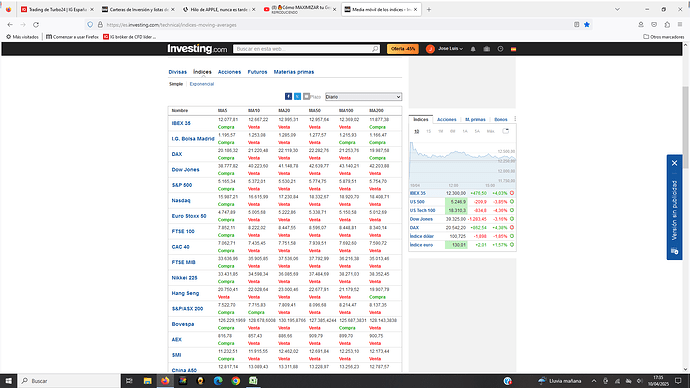Click the clock icon in header
The width and height of the screenshot is (690, 388).
pos(500,49)
